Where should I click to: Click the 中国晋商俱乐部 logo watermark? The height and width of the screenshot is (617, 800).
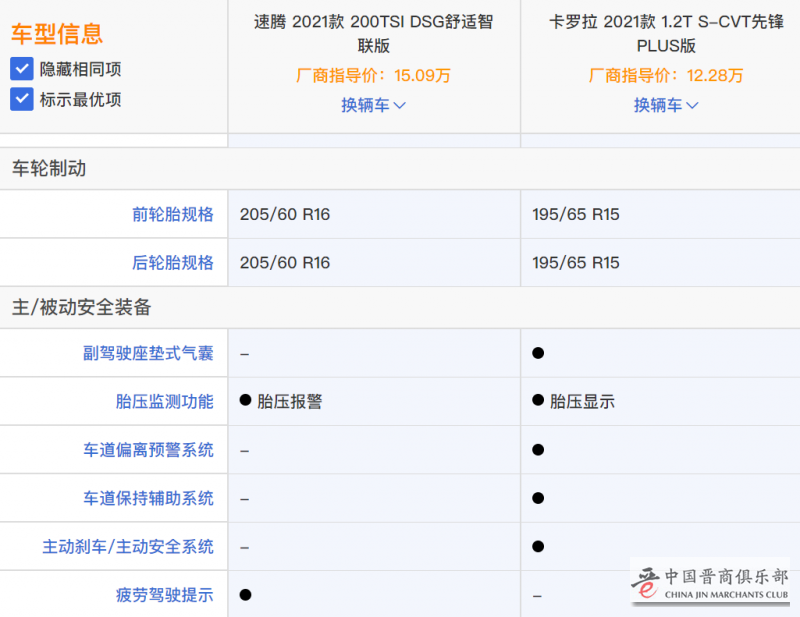(x=710, y=582)
